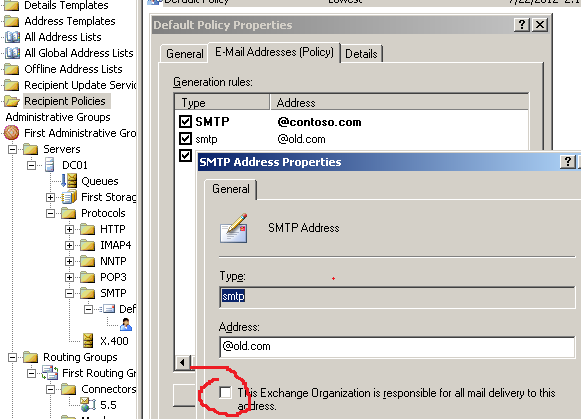Screen dimensions: 581x419
Task: Click the SMTP Address envelope-and-pencil icon
Action: tap(234, 228)
